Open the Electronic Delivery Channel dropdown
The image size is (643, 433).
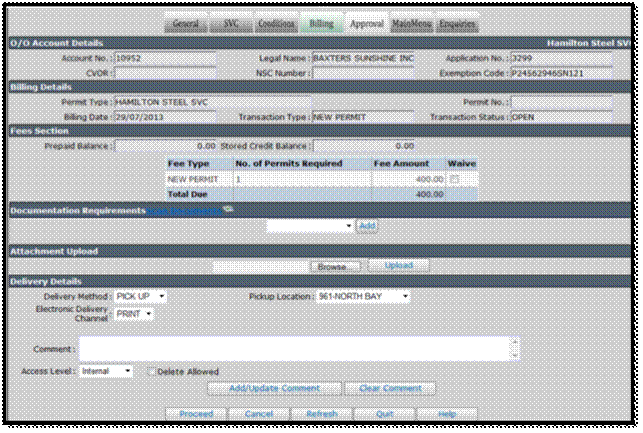click(133, 314)
